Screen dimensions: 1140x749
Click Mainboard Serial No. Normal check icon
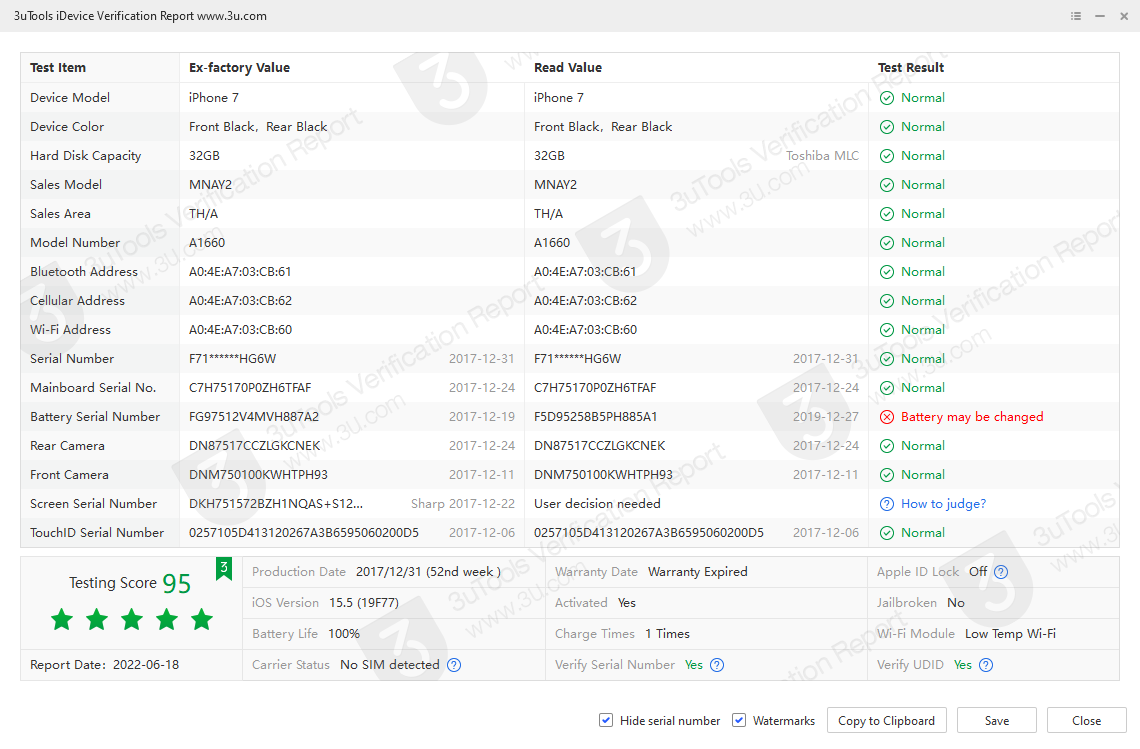[886, 388]
